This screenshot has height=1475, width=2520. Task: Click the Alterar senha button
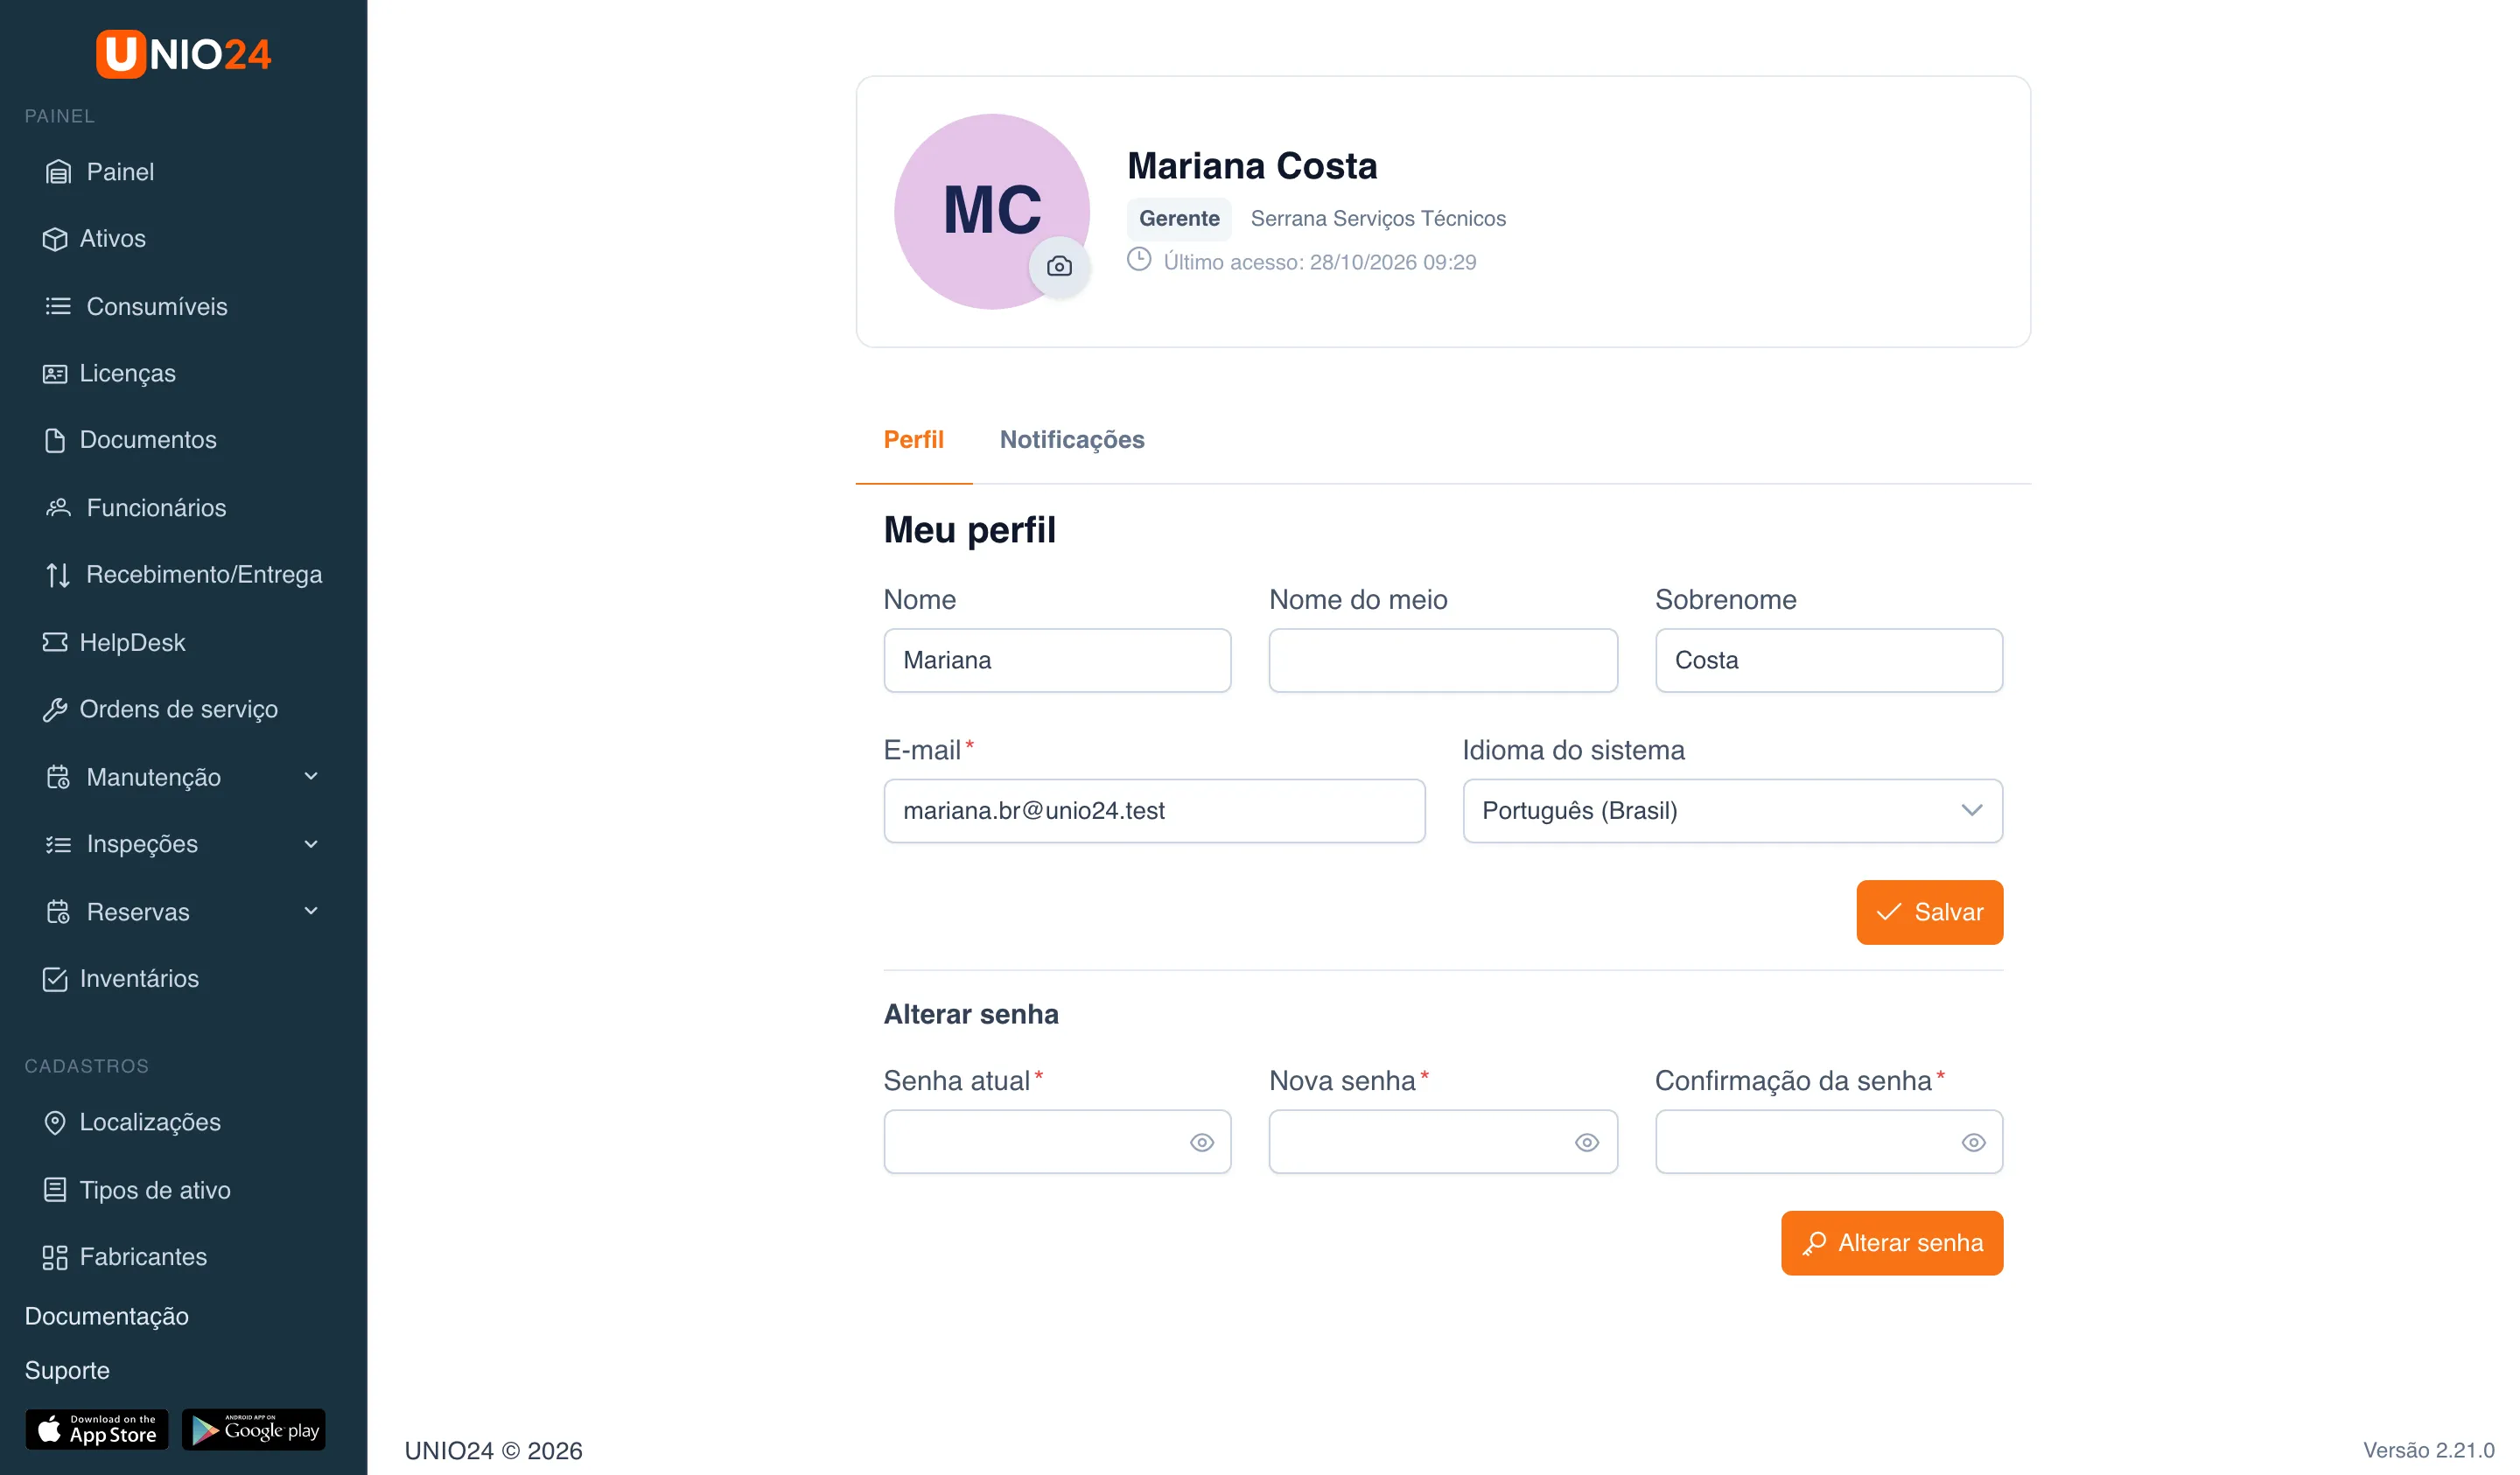pyautogui.click(x=1891, y=1243)
